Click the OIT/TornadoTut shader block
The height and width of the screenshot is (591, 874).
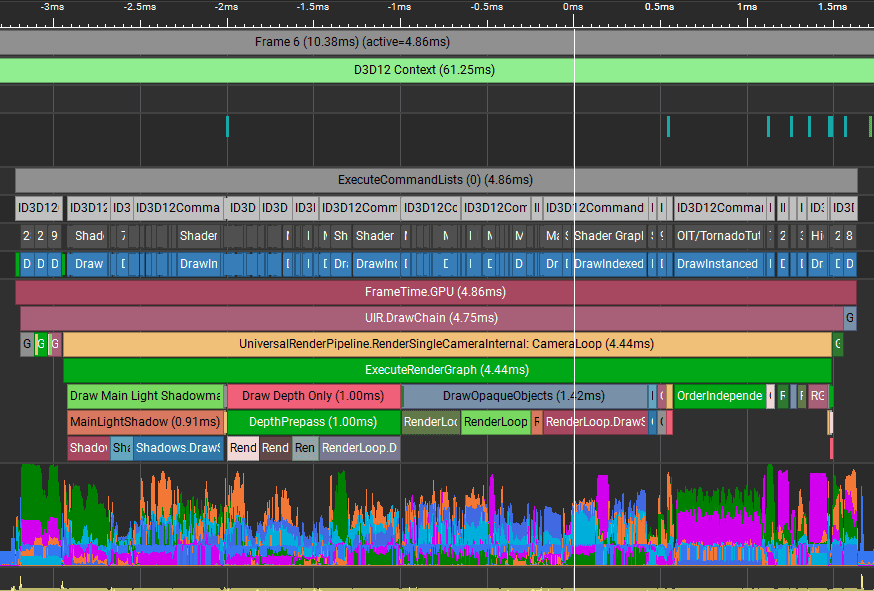click(x=719, y=236)
